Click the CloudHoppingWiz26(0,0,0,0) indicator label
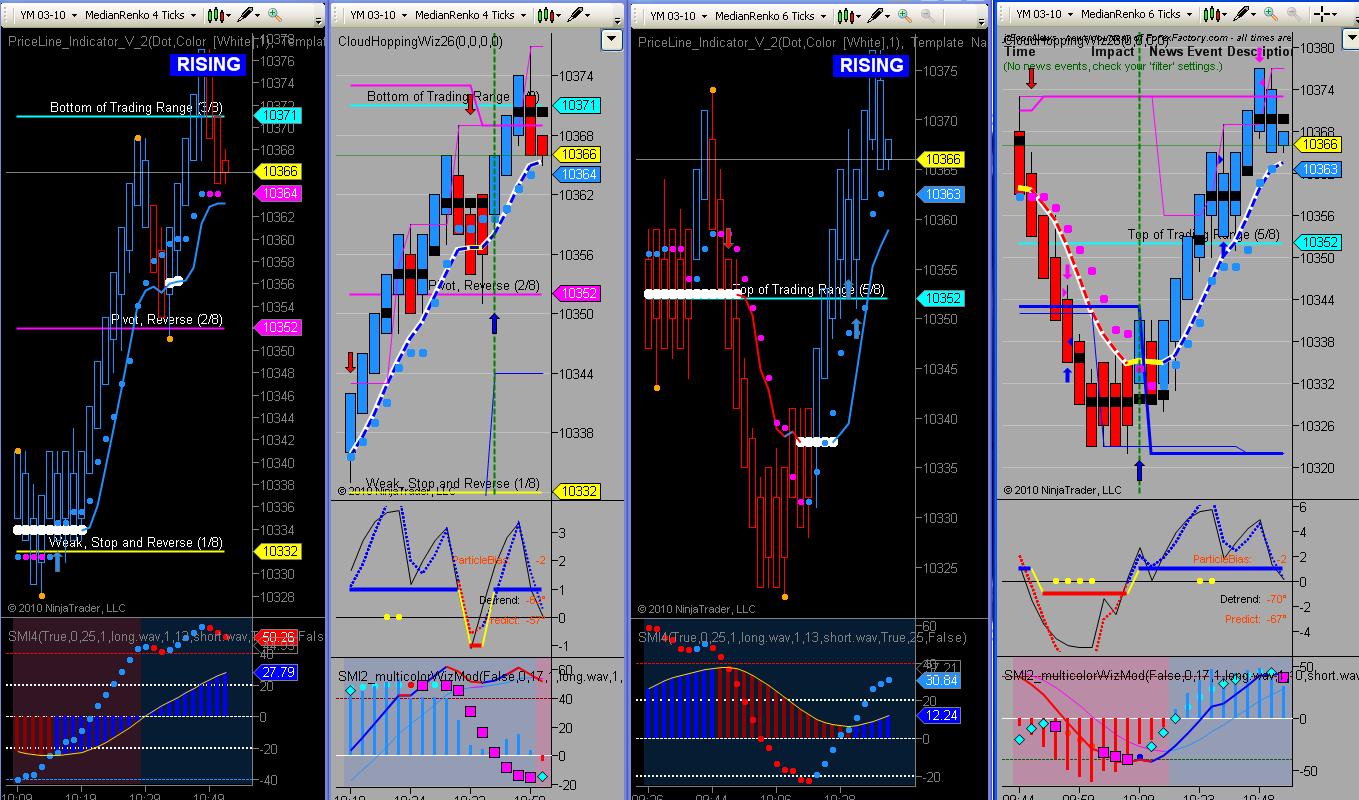This screenshot has height=800, width=1359. click(420, 40)
